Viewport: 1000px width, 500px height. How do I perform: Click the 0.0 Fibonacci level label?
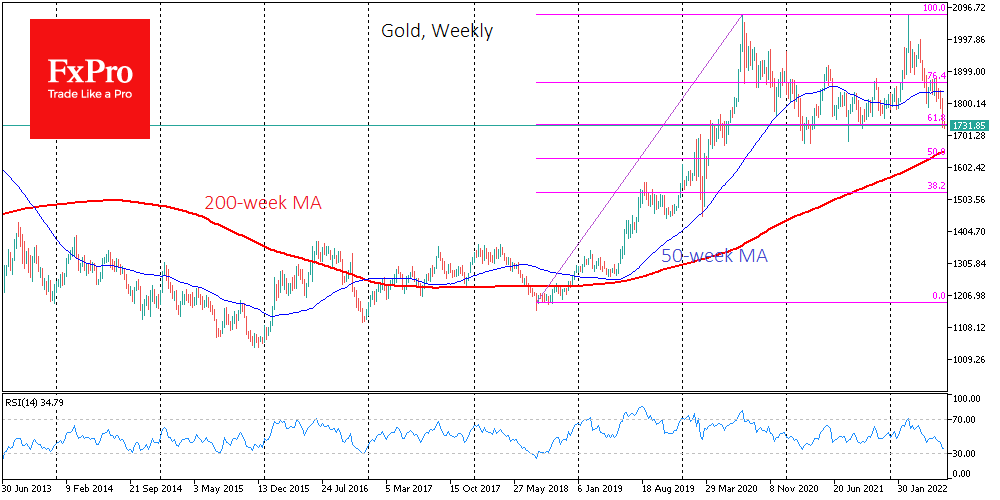tap(938, 296)
